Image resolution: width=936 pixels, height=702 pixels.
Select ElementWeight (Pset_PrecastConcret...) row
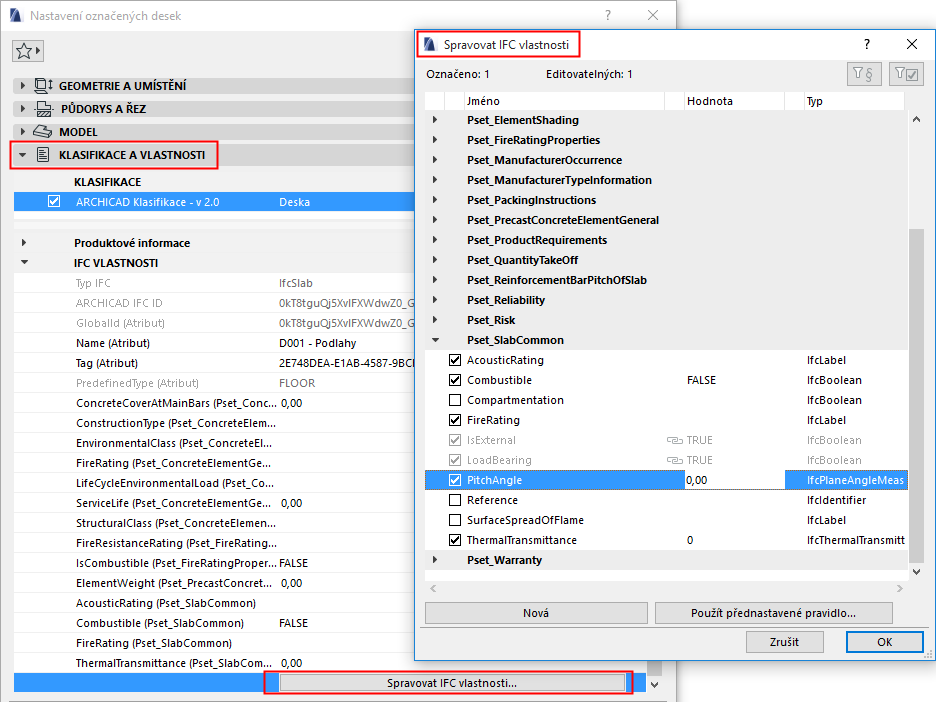(214, 583)
